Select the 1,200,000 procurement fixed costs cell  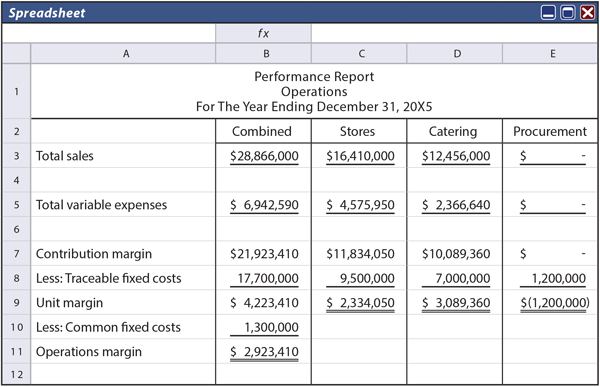[550, 278]
